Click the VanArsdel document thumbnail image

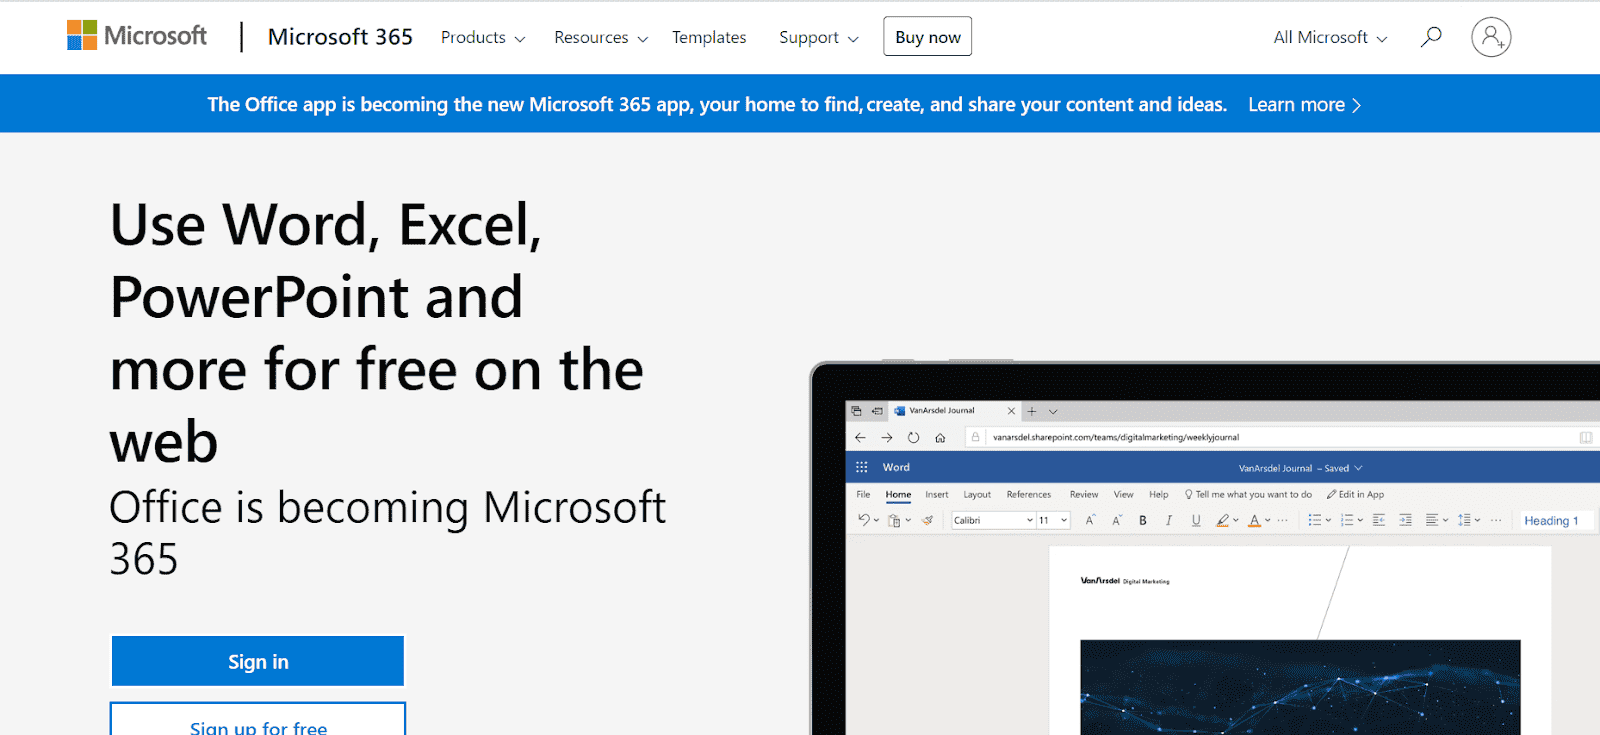point(1300,687)
